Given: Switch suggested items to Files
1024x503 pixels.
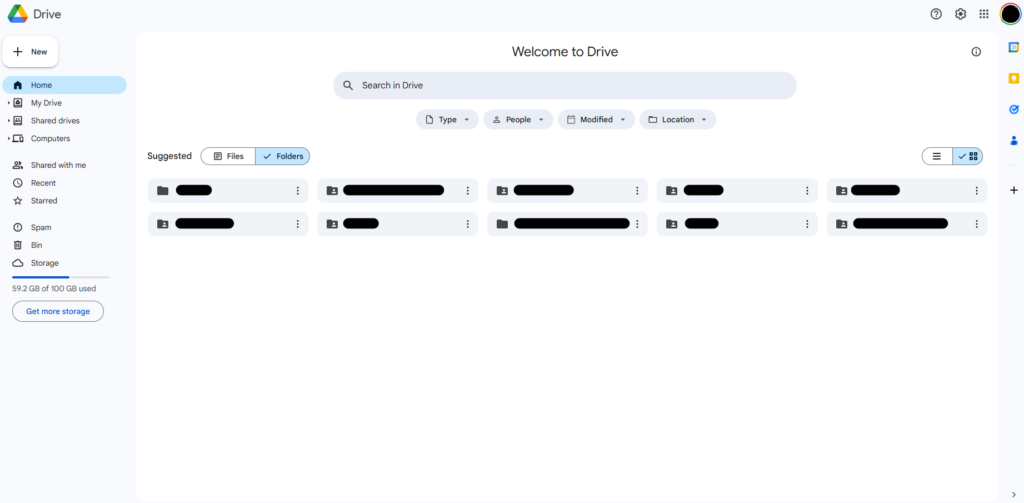Looking at the screenshot, I should tap(228, 156).
